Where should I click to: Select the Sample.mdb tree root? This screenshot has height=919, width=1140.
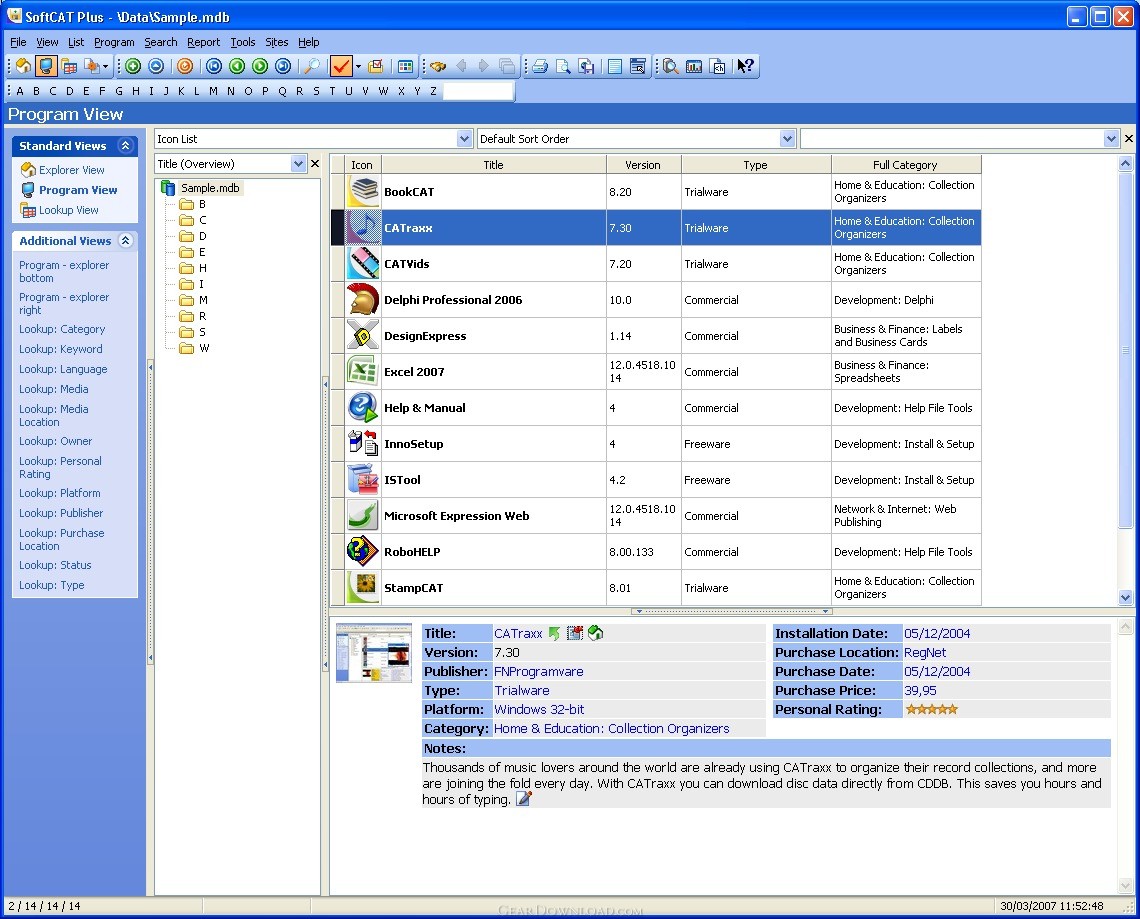click(x=209, y=188)
